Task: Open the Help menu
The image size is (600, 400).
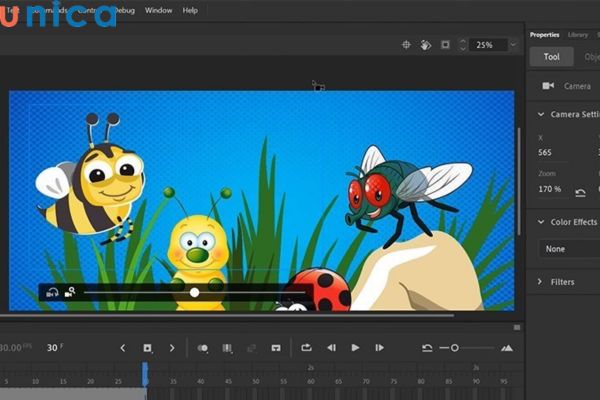Action: pos(190,10)
